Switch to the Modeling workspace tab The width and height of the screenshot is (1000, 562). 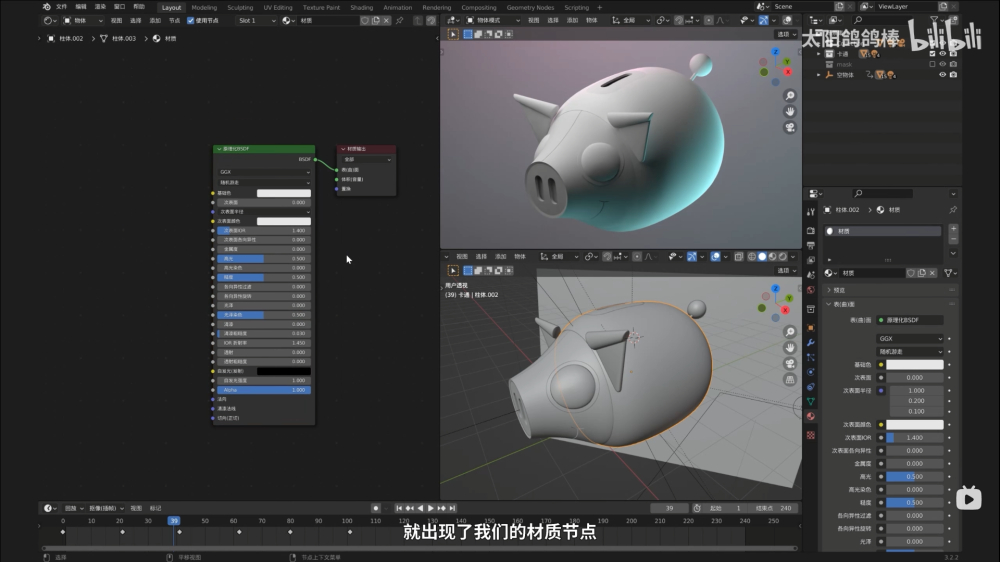(x=204, y=8)
